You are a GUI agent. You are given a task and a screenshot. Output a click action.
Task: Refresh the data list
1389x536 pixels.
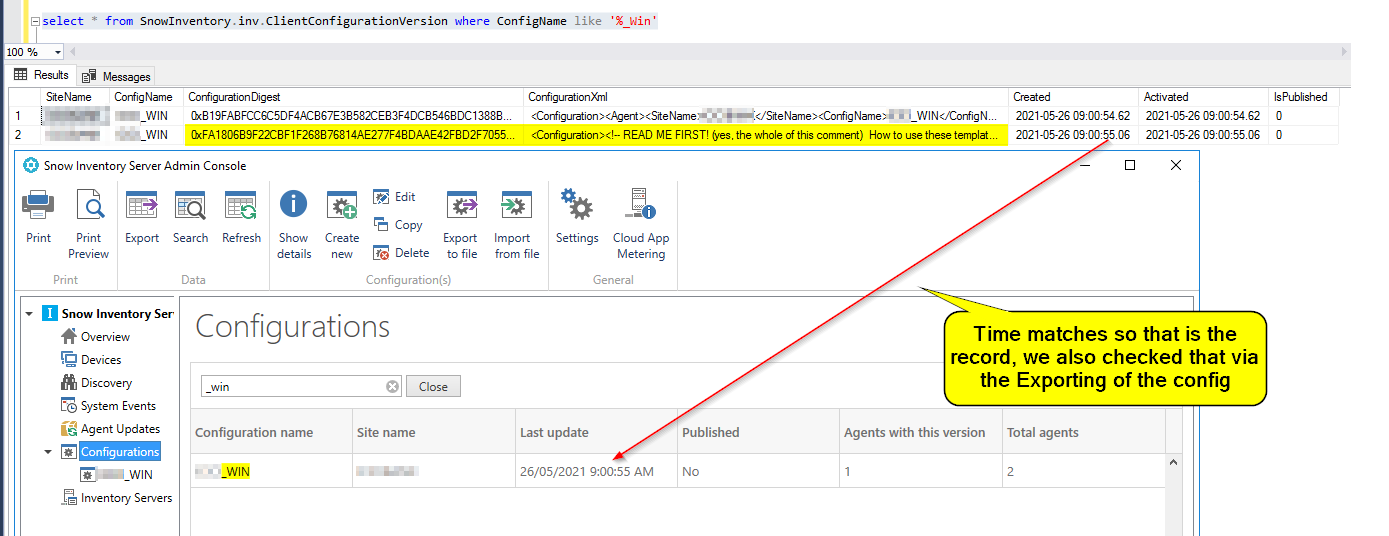point(241,217)
